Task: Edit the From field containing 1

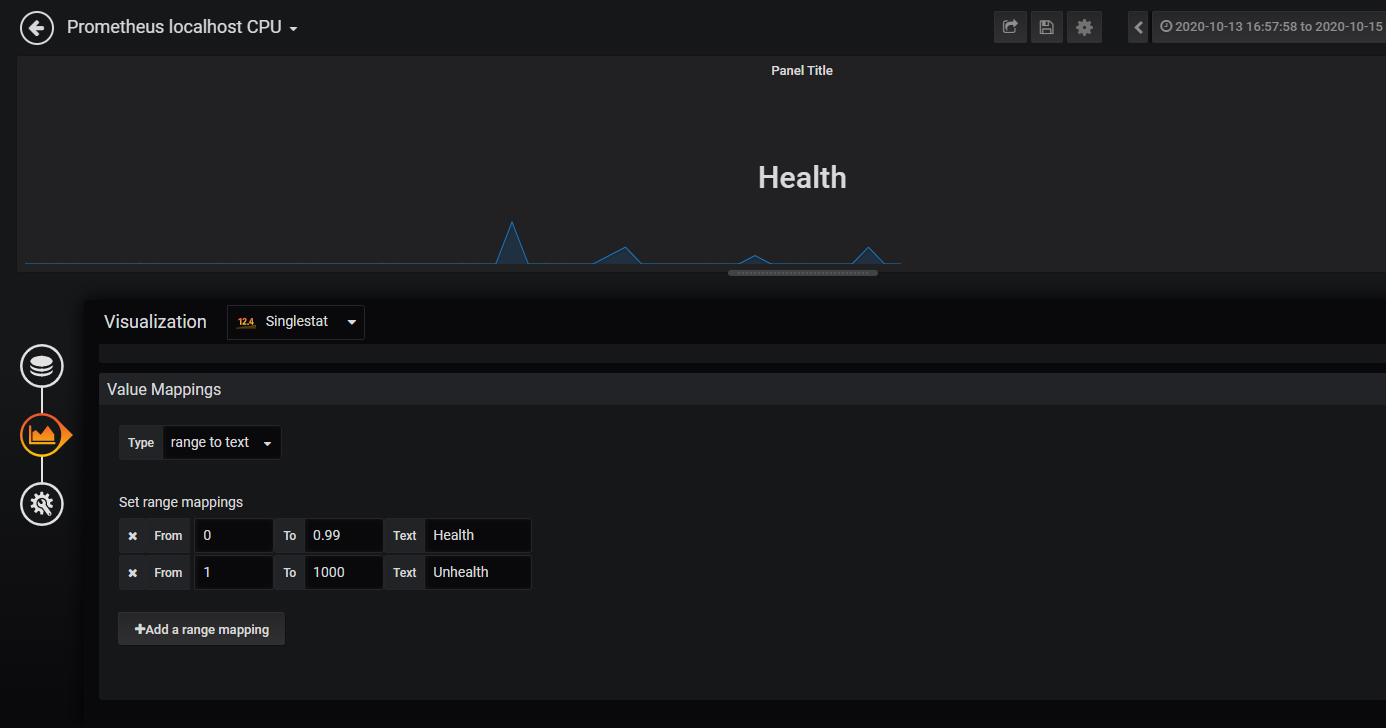Action: (x=234, y=572)
